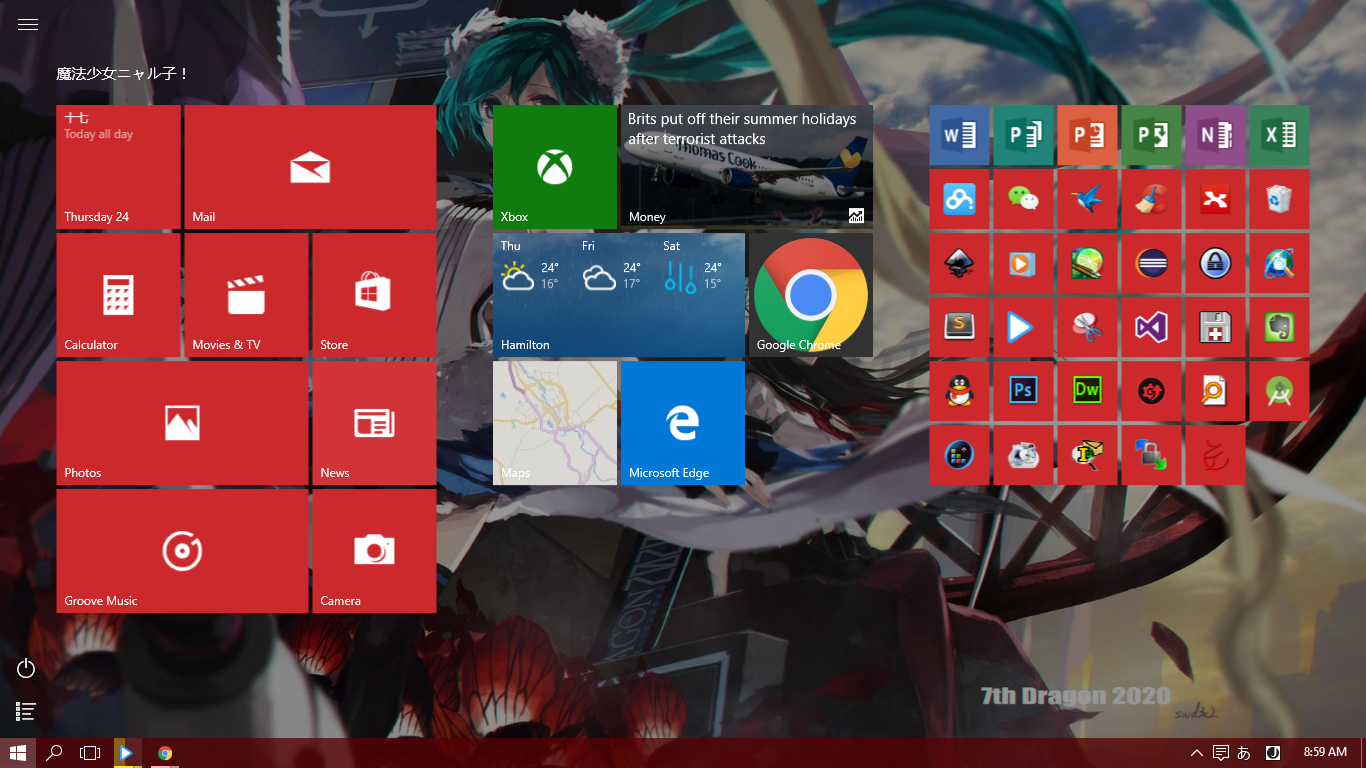Open Task View on the taskbar
Viewport: 1366px width, 768px height.
pyautogui.click(x=91, y=753)
